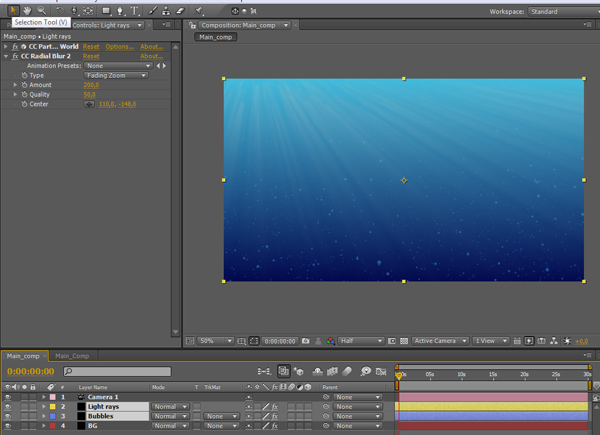Click the Quality value 50,0
600x435 pixels.
click(x=90, y=94)
